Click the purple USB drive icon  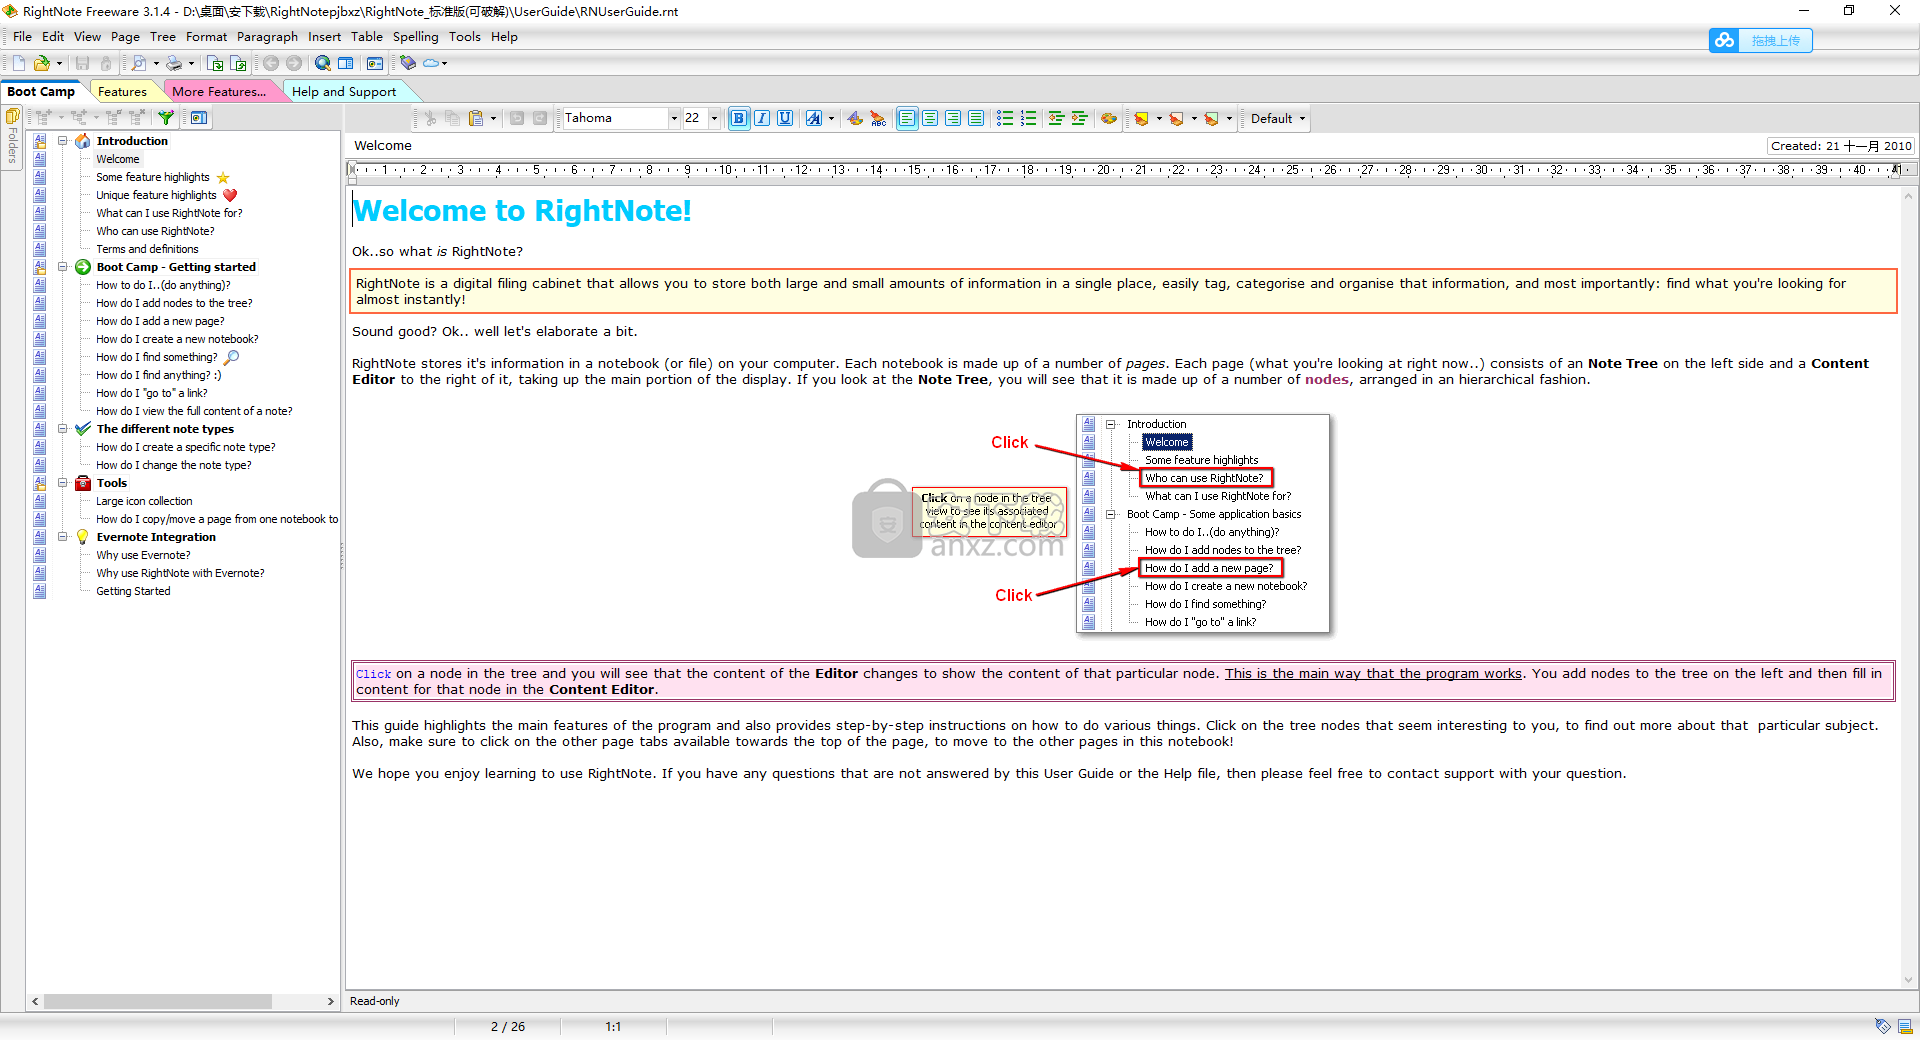pos(408,63)
